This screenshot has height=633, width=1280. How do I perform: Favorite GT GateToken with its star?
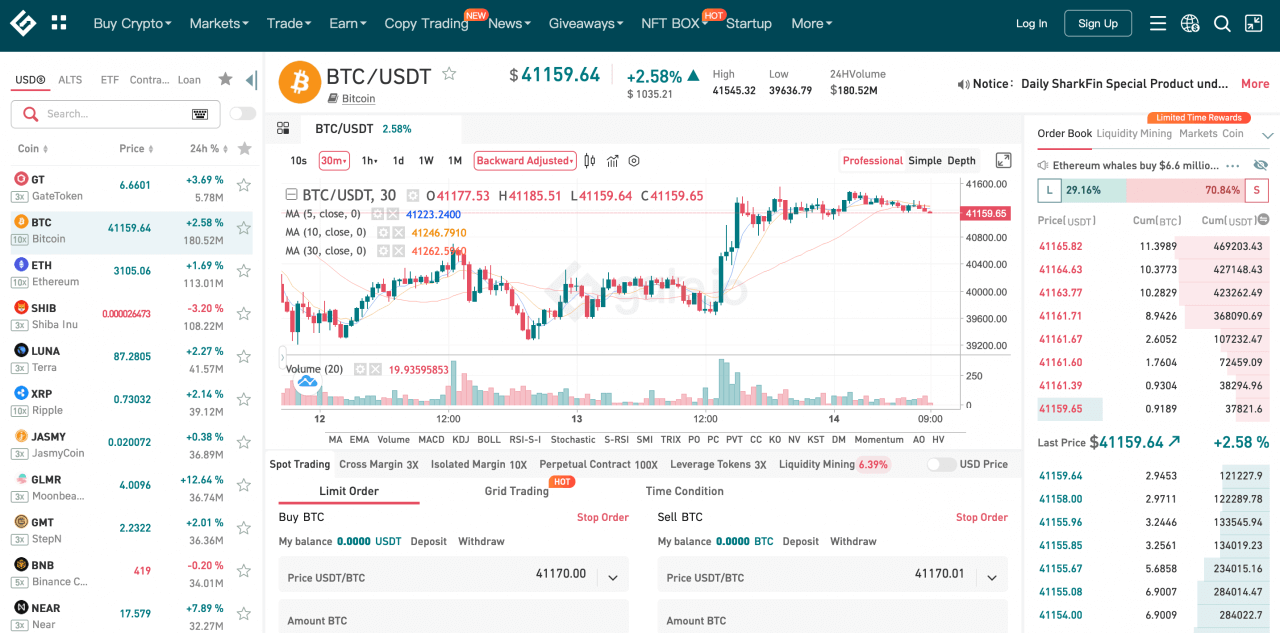coord(243,185)
